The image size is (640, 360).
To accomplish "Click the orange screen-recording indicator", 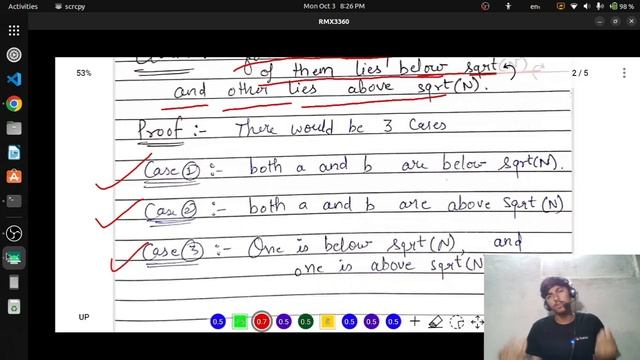I will tap(561, 6).
